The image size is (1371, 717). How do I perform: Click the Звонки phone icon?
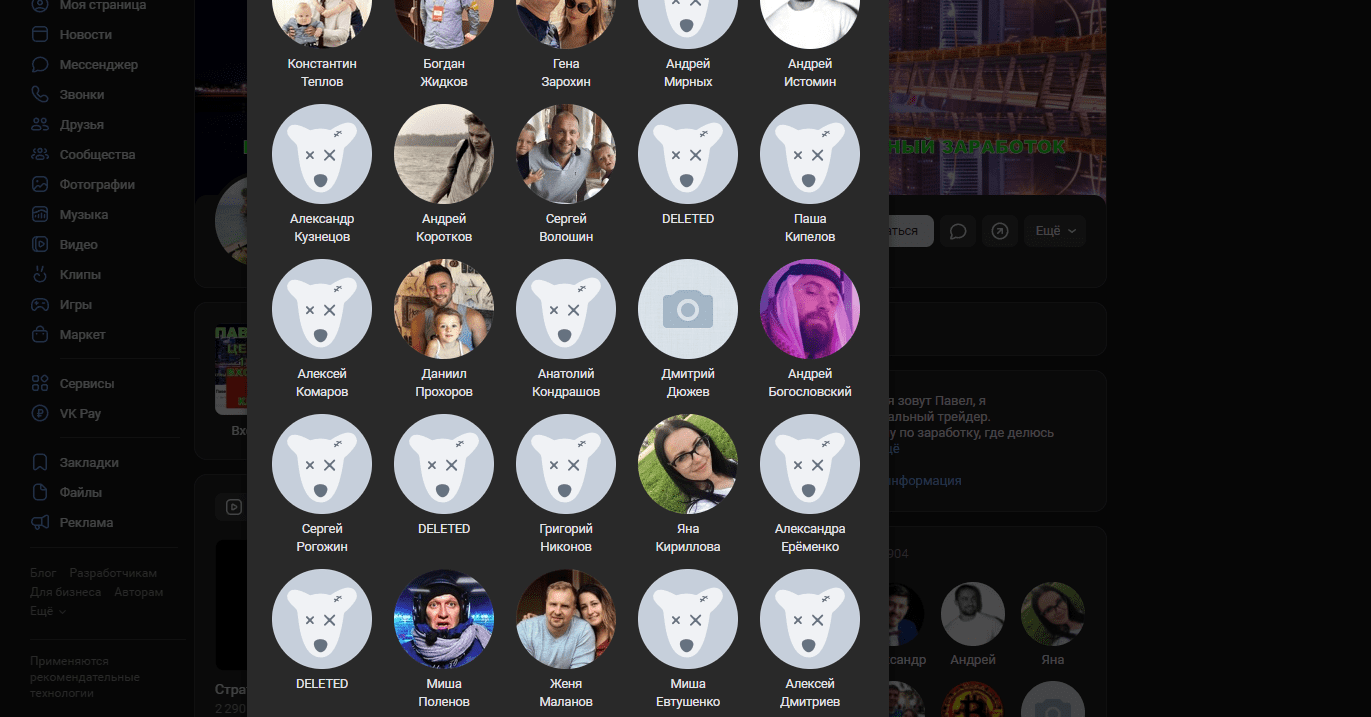pyautogui.click(x=40, y=94)
